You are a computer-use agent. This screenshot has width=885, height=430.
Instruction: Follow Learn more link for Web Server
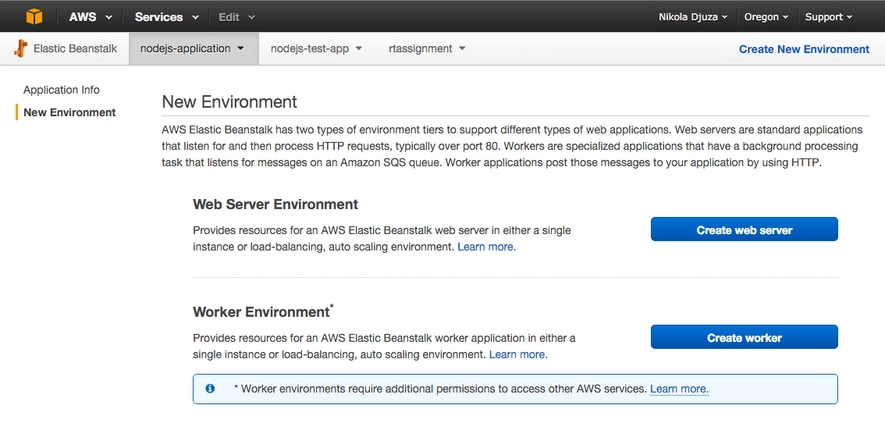coord(486,246)
